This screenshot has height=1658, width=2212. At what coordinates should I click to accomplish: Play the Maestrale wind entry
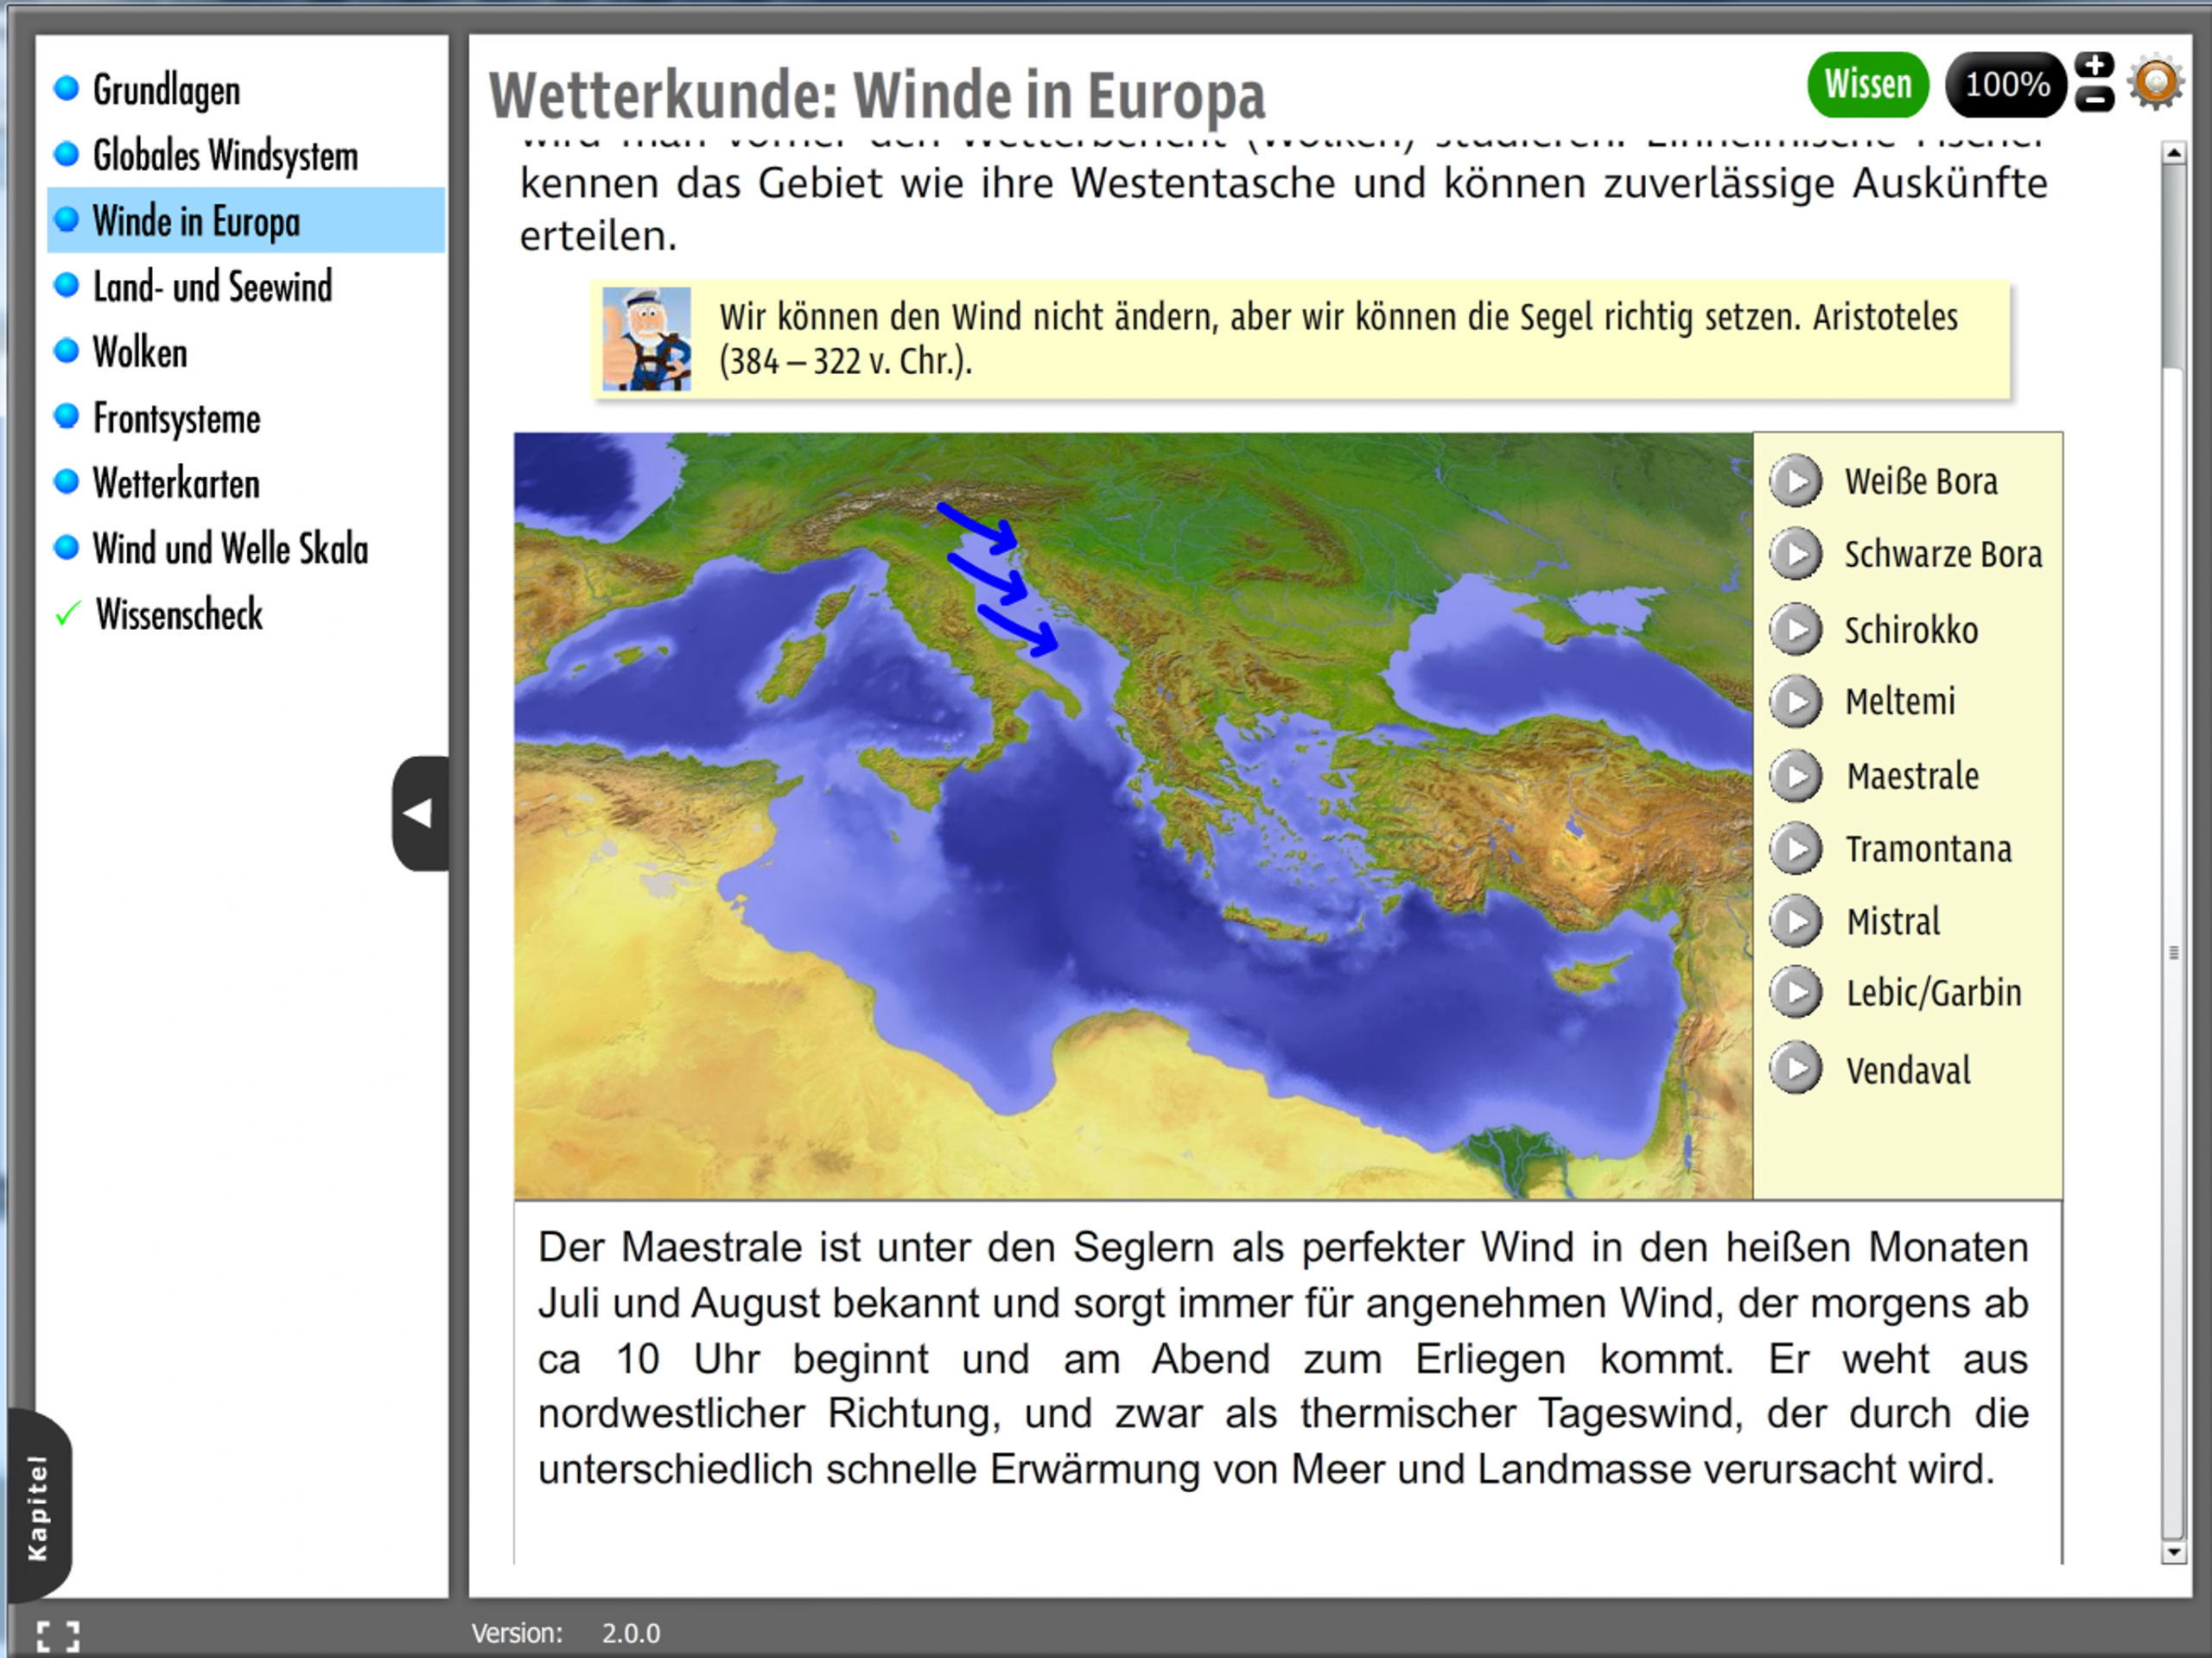[1796, 776]
